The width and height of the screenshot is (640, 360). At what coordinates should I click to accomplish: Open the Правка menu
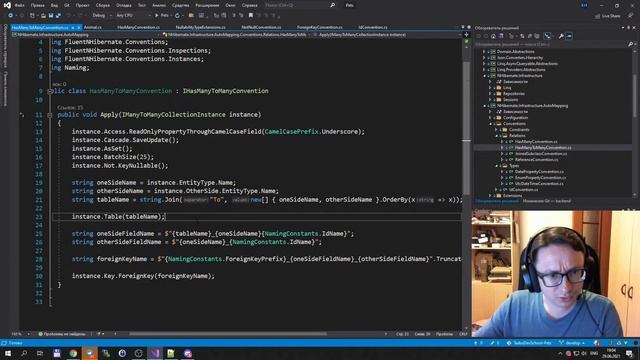(x=38, y=5)
